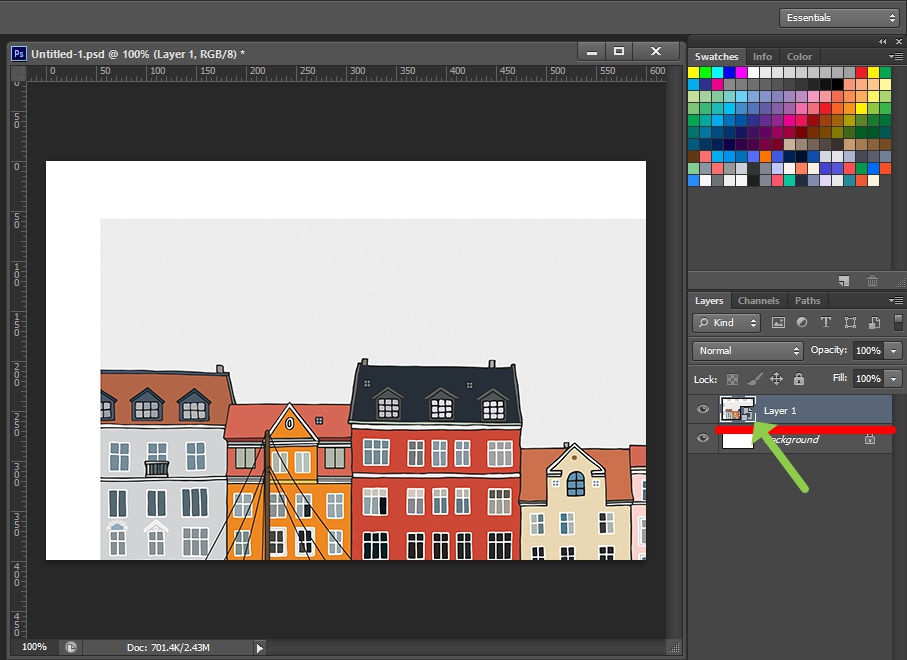907x660 pixels.
Task: Click the Background layer's lock icon
Action: coord(869,439)
